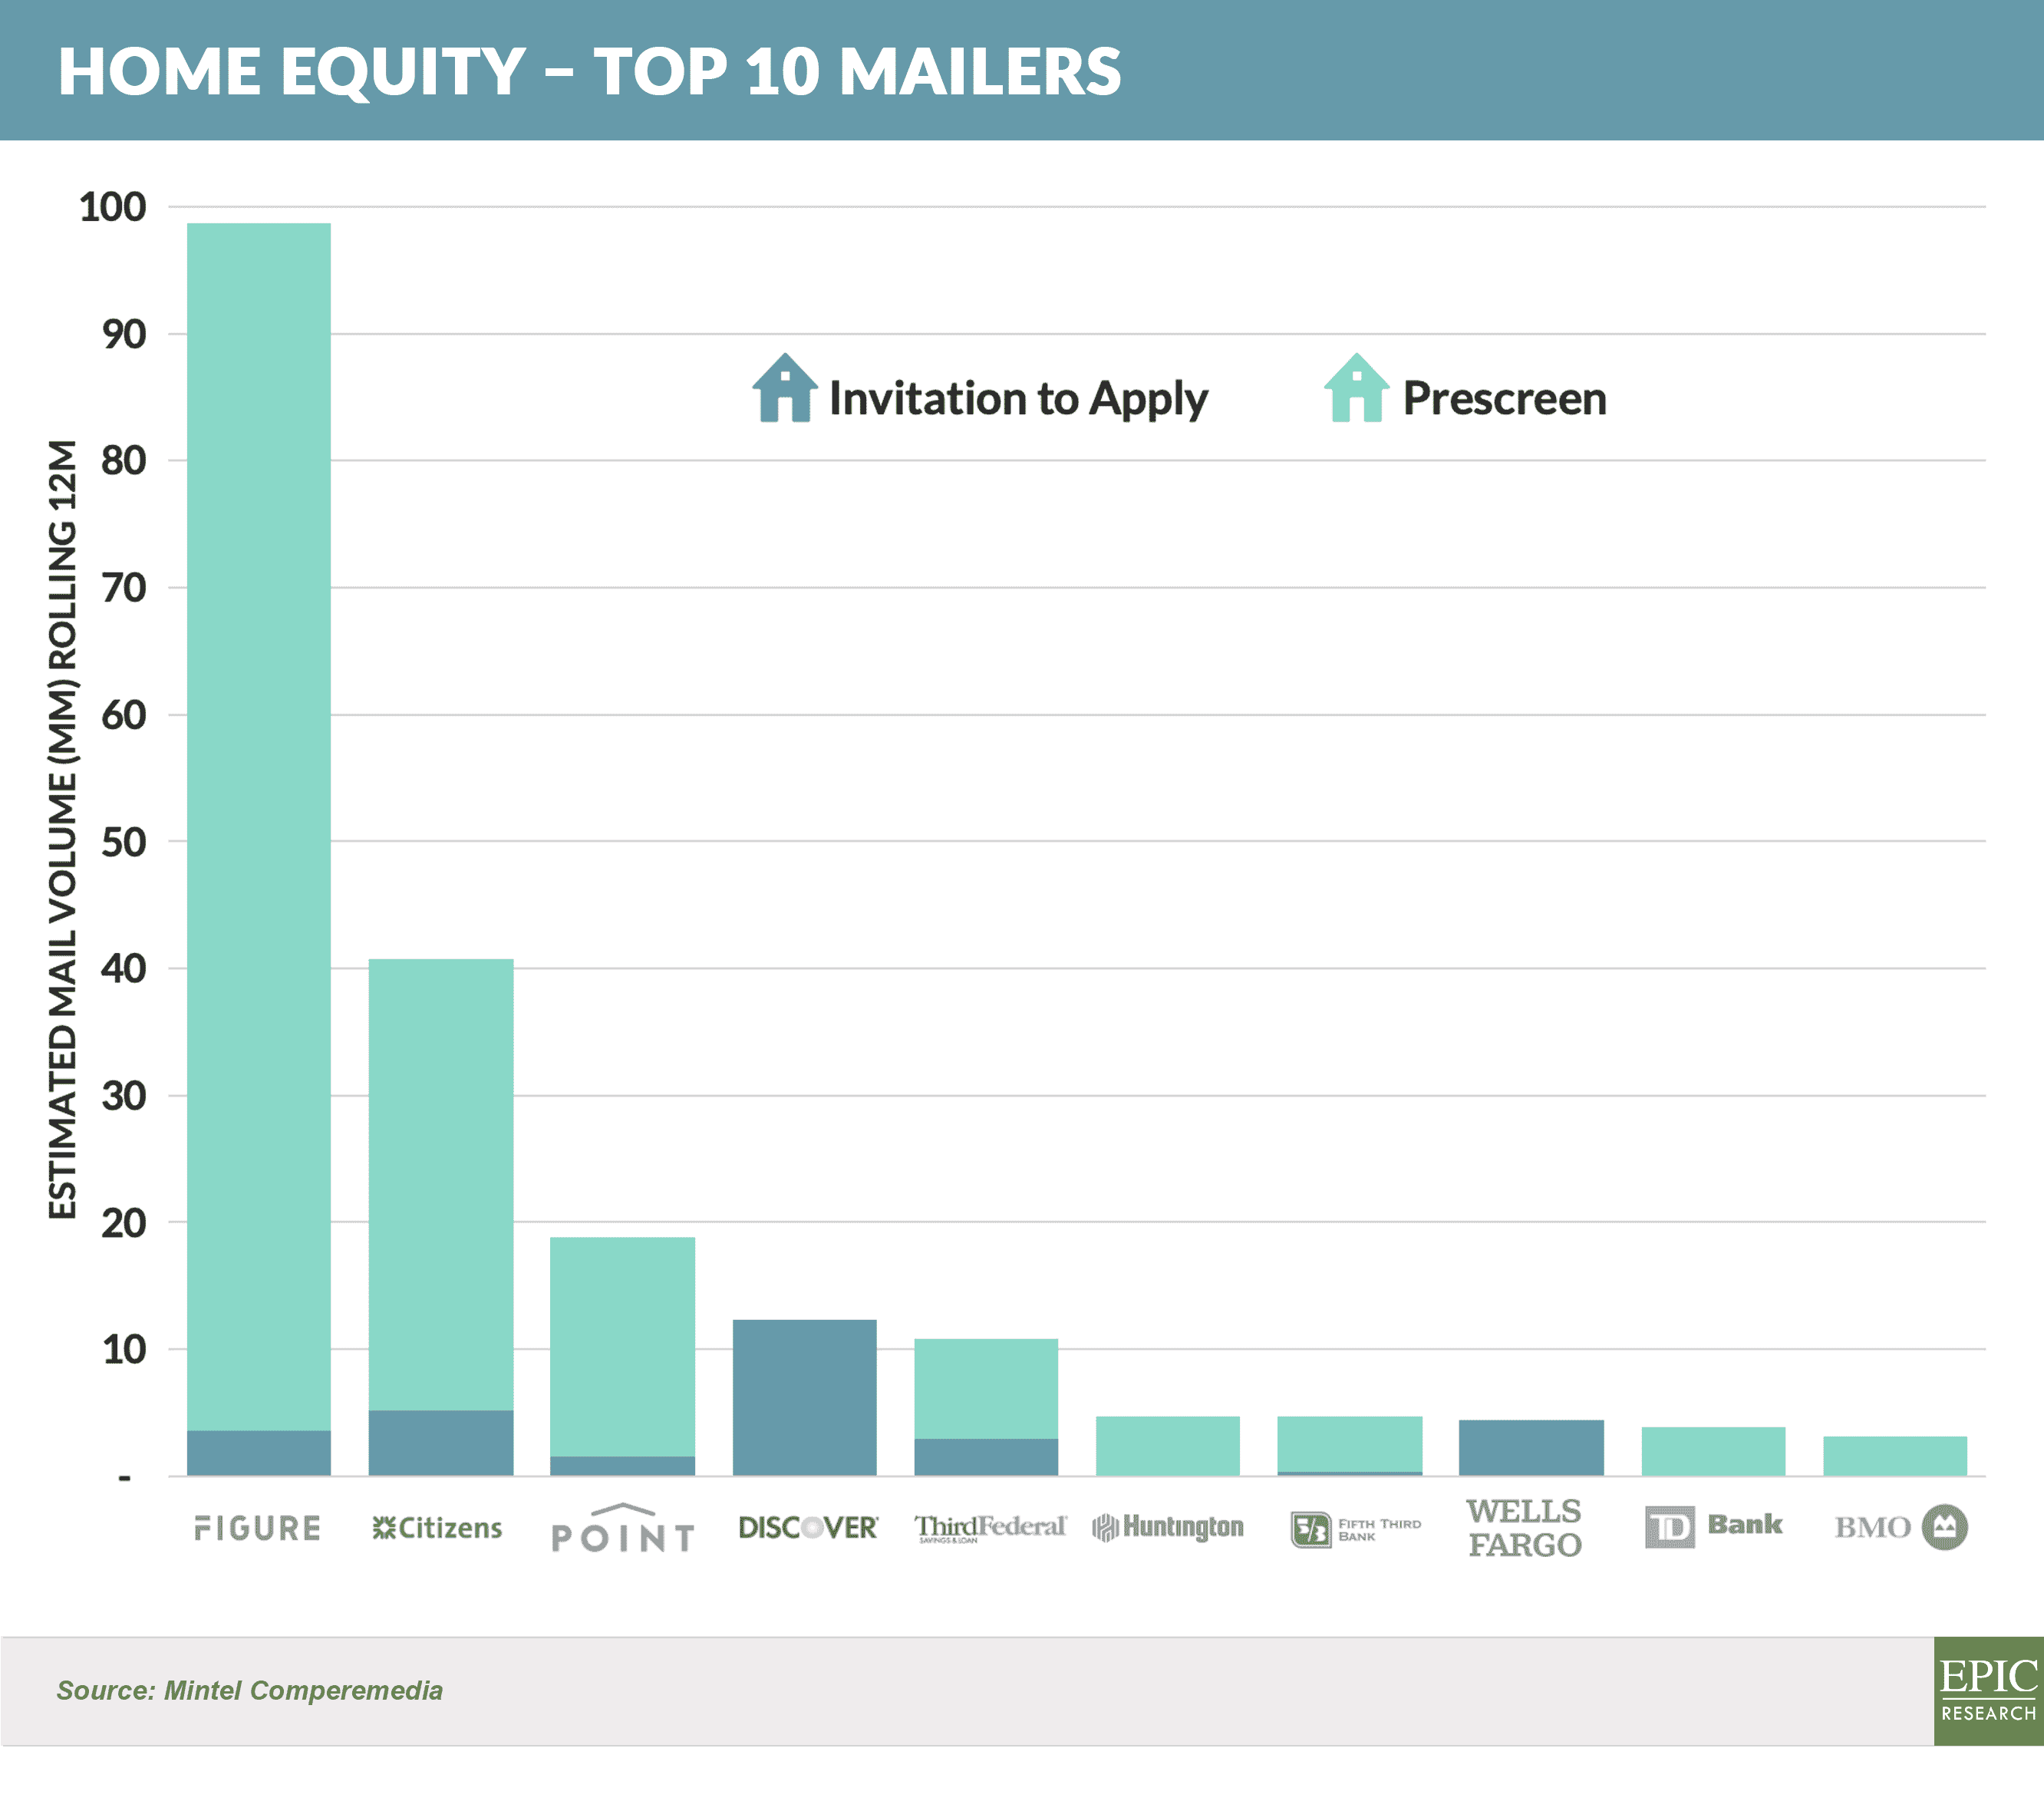Click Citizens' Invitation to Apply segment
The height and width of the screenshot is (1801, 2044).
[x=441, y=1443]
